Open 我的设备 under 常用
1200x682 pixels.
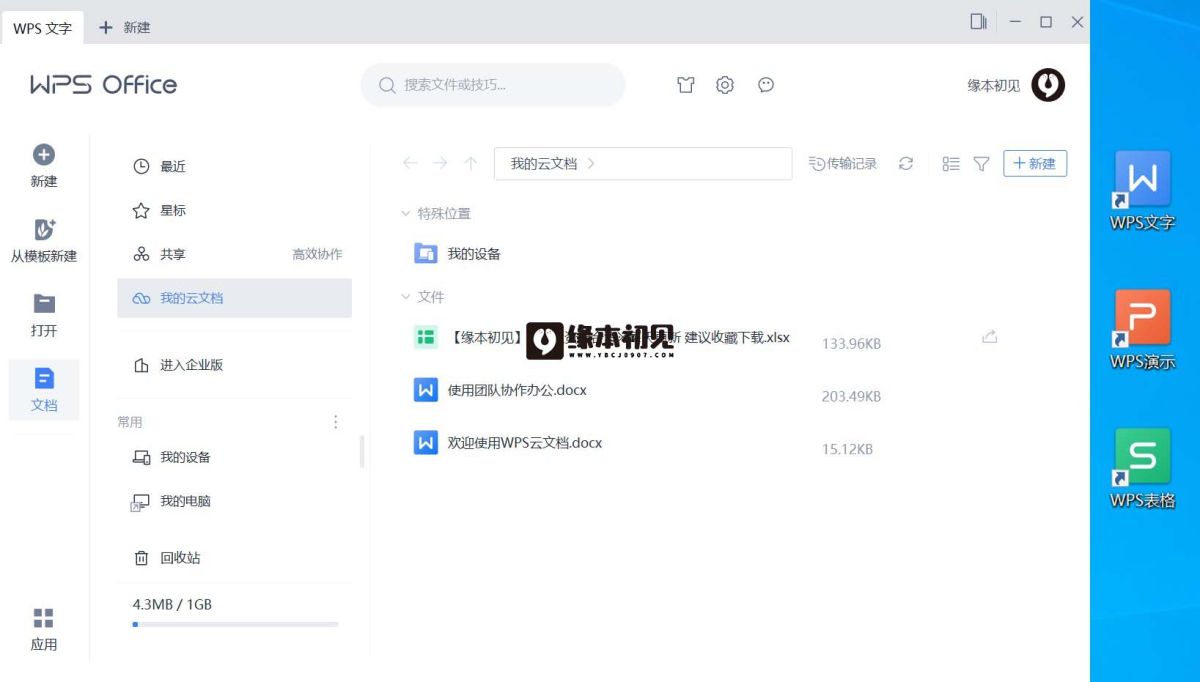pyautogui.click(x=234, y=457)
